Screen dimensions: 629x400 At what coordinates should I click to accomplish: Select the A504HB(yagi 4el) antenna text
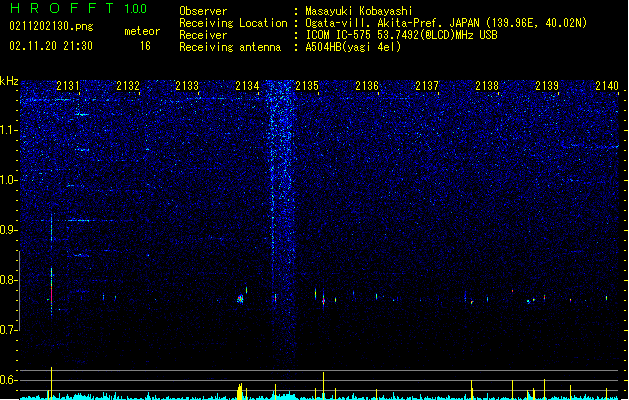(353, 47)
